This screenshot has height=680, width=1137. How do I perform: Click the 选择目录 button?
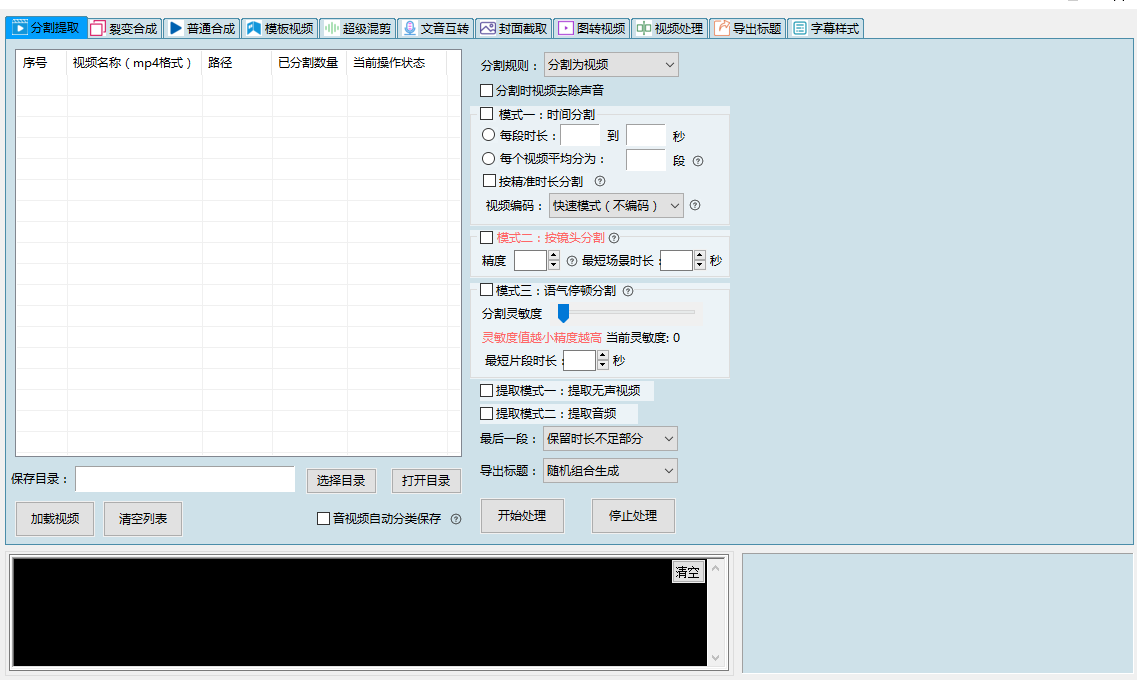(340, 481)
